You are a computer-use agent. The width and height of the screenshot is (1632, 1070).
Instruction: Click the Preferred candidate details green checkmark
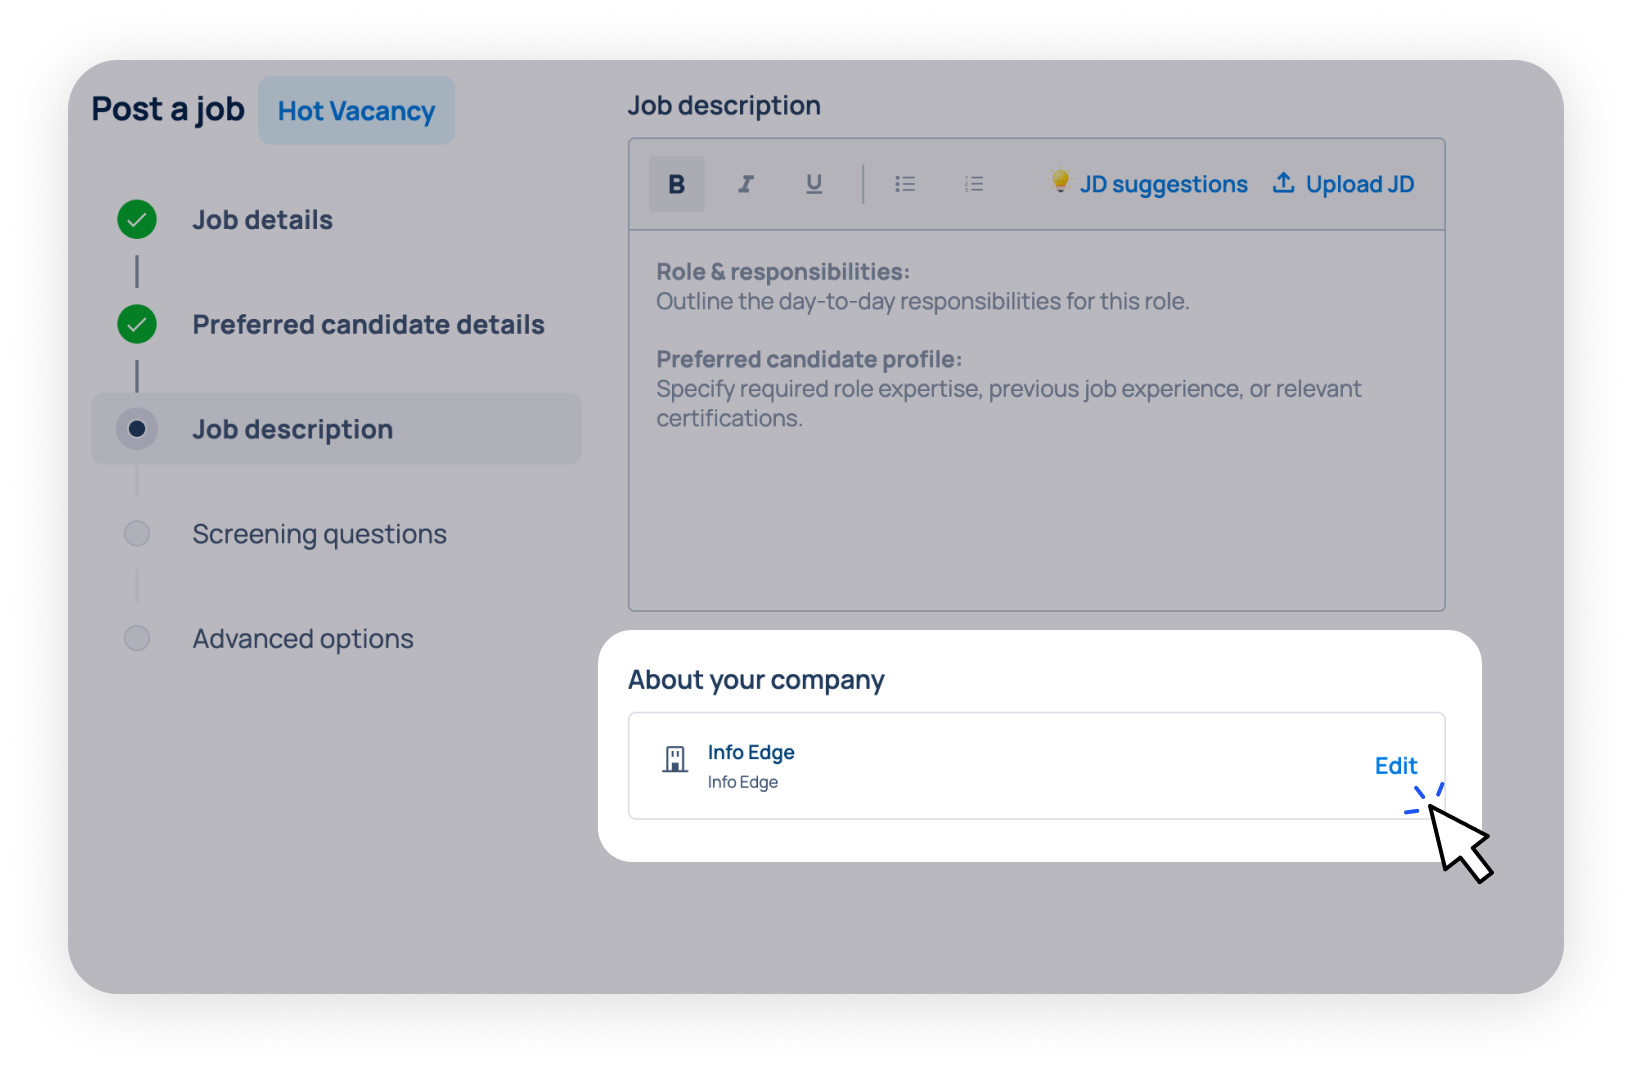pyautogui.click(x=137, y=325)
